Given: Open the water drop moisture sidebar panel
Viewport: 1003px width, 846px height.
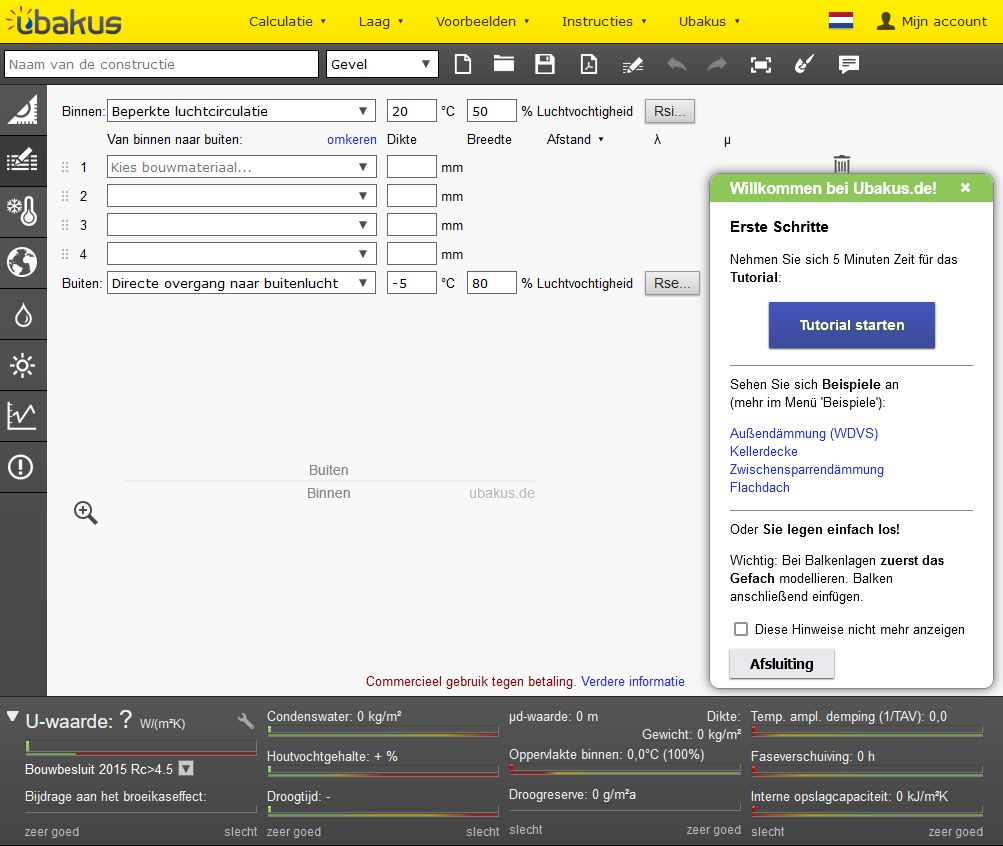Looking at the screenshot, I should [x=22, y=315].
